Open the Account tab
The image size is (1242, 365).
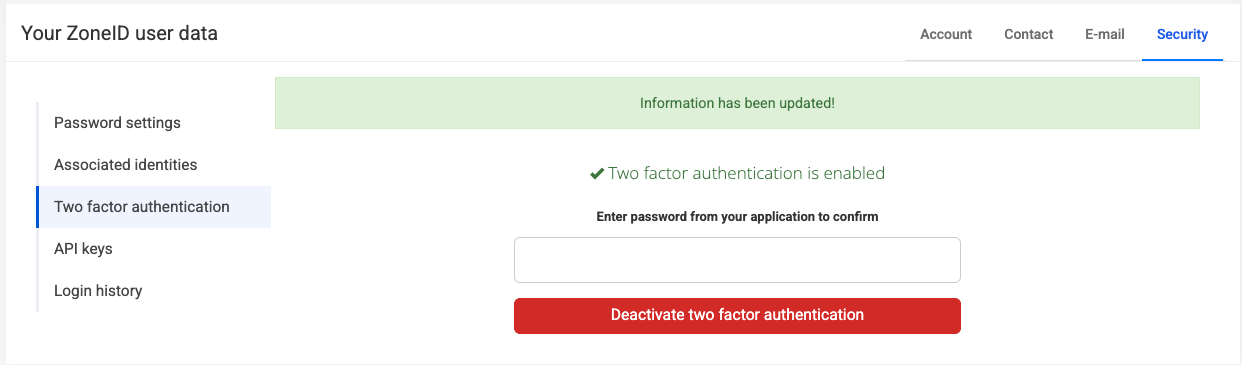[946, 34]
